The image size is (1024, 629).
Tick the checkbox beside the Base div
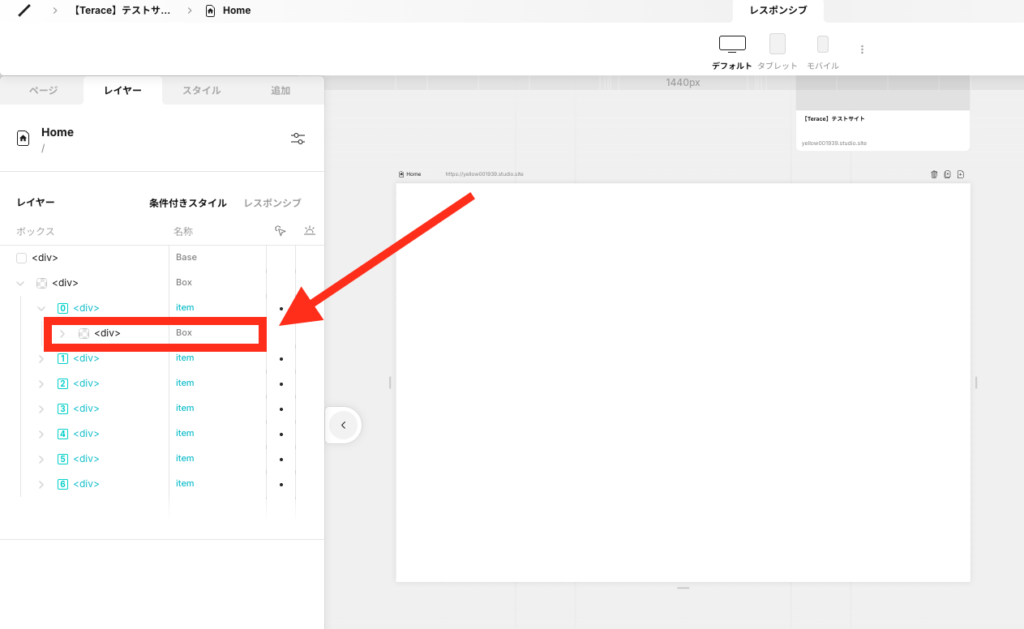22,258
